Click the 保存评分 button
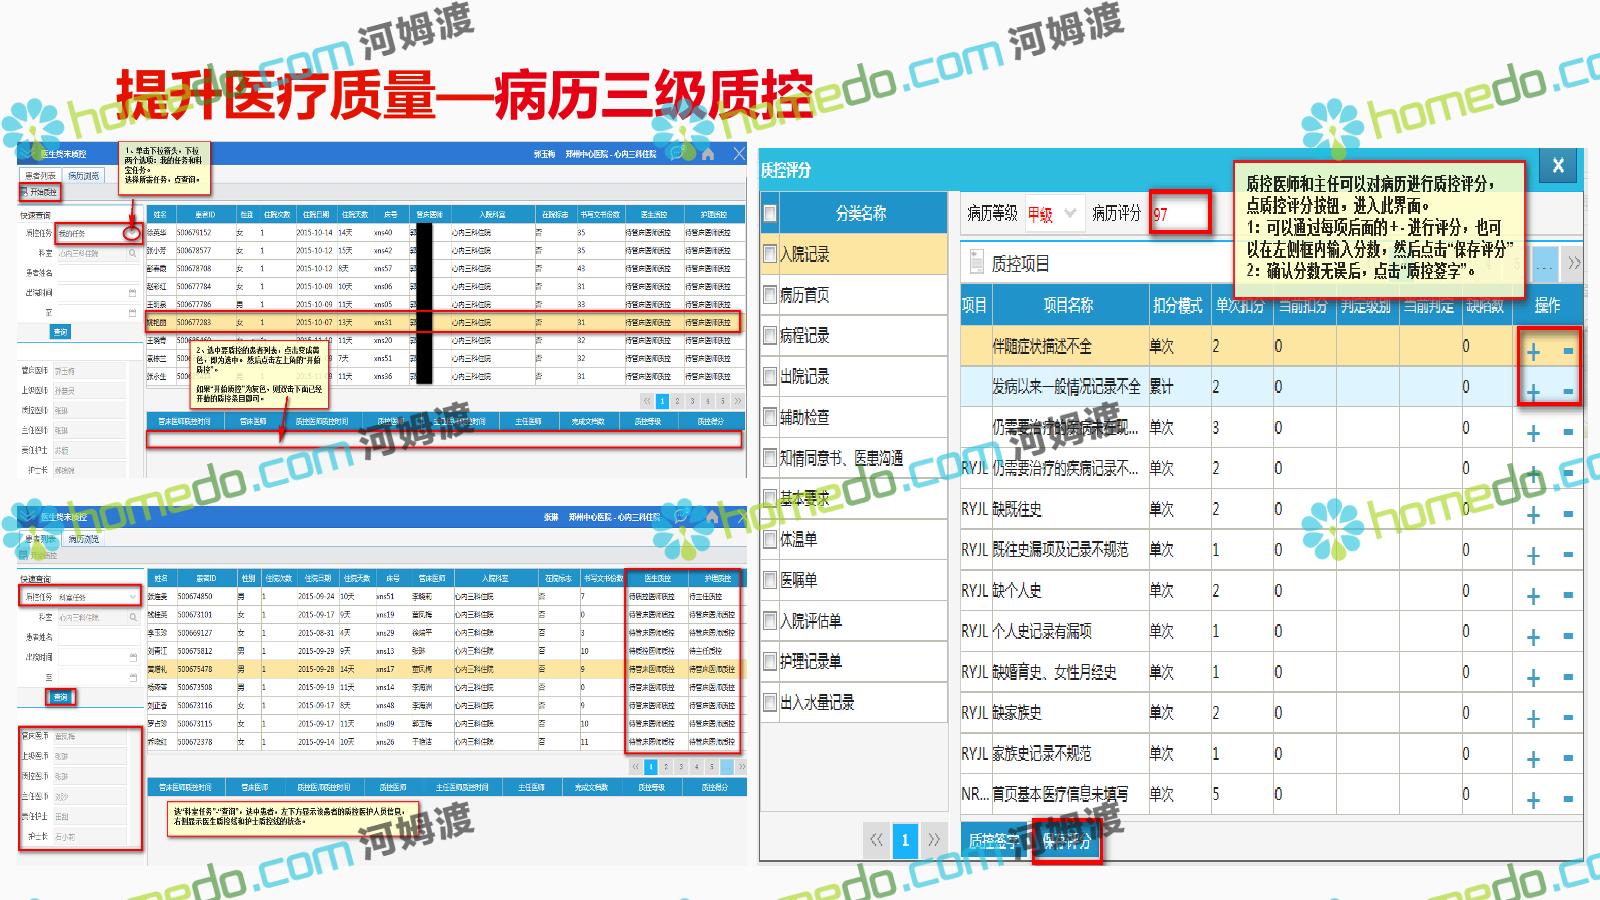The height and width of the screenshot is (900, 1600). pyautogui.click(x=1066, y=842)
